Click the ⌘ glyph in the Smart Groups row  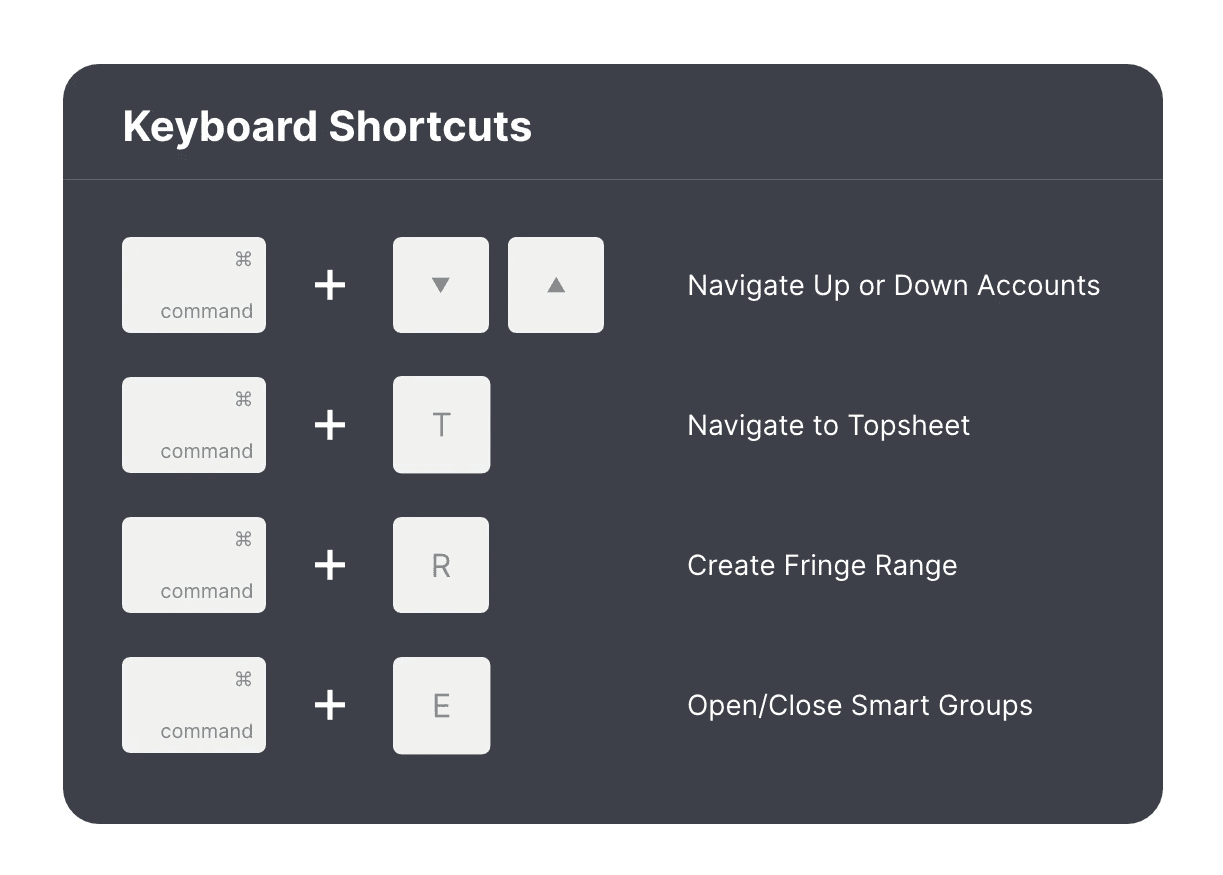pyautogui.click(x=243, y=679)
